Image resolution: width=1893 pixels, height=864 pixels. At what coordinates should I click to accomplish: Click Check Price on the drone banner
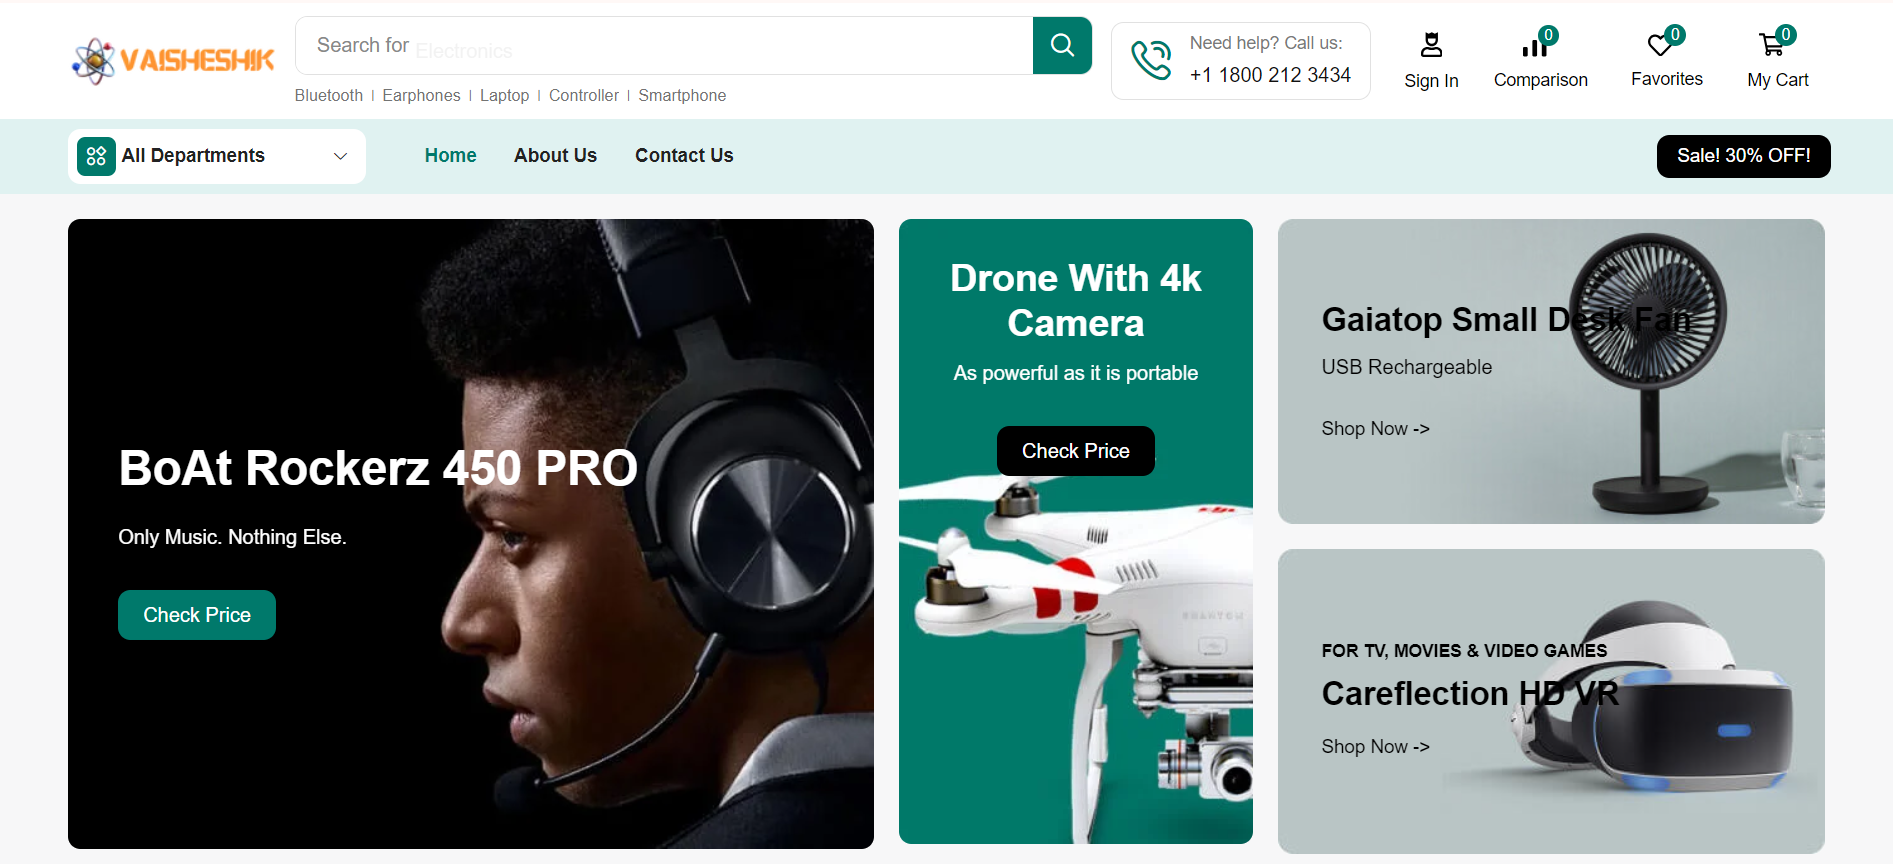[x=1075, y=451]
